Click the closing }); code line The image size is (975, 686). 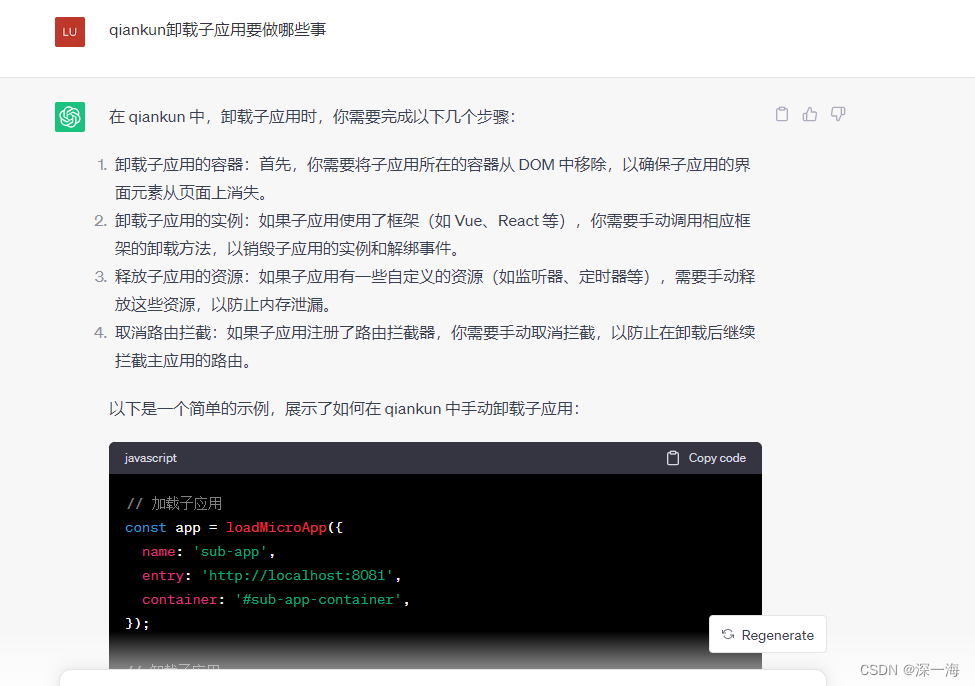coord(137,623)
